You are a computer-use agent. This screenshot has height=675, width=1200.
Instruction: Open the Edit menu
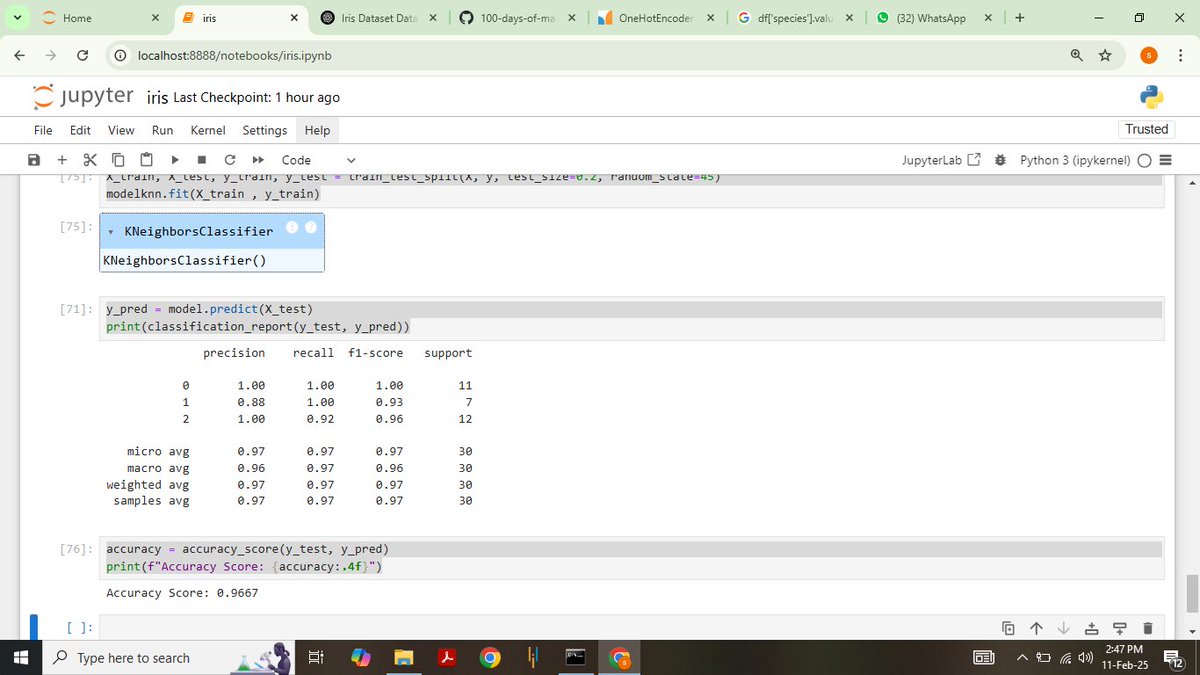80,130
